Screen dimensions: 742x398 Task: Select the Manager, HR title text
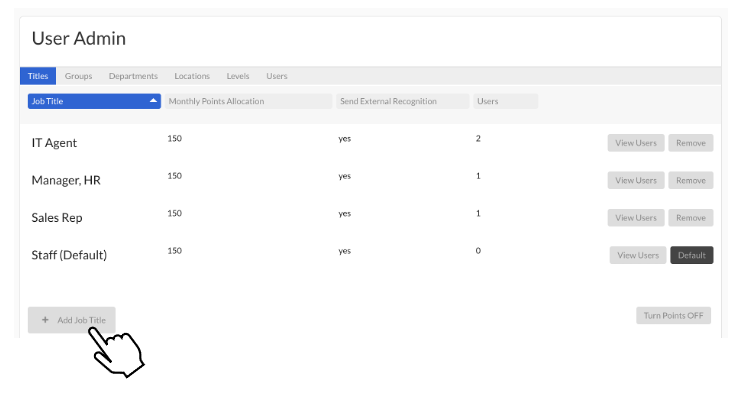[x=66, y=180]
